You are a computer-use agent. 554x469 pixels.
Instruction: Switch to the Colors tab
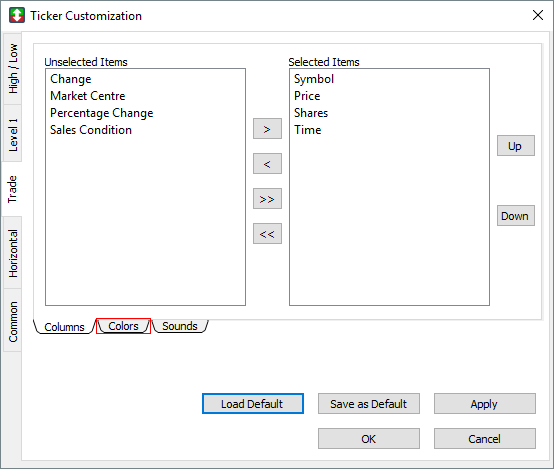pos(123,326)
